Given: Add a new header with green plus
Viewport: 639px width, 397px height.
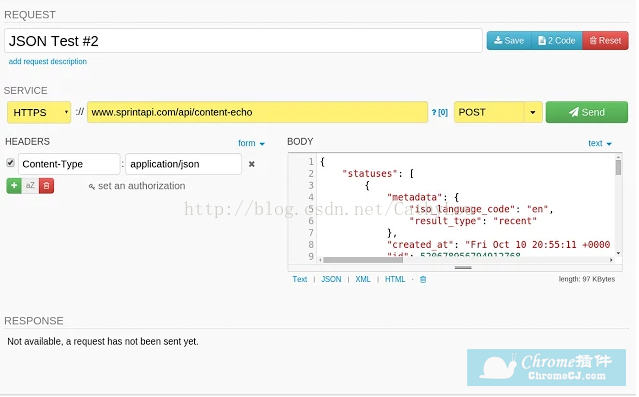Looking at the screenshot, I should coord(14,186).
